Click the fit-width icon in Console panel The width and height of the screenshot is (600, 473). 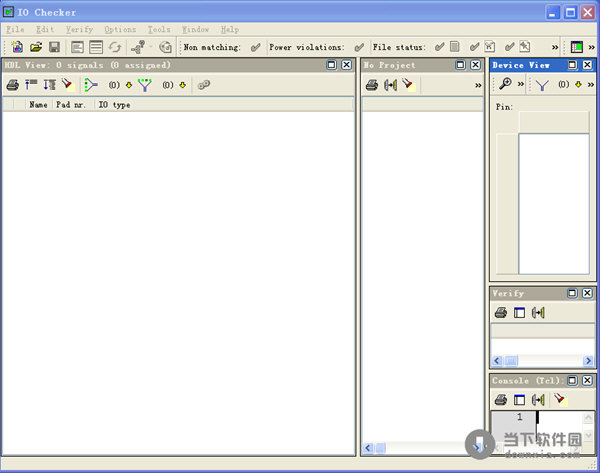[538, 400]
